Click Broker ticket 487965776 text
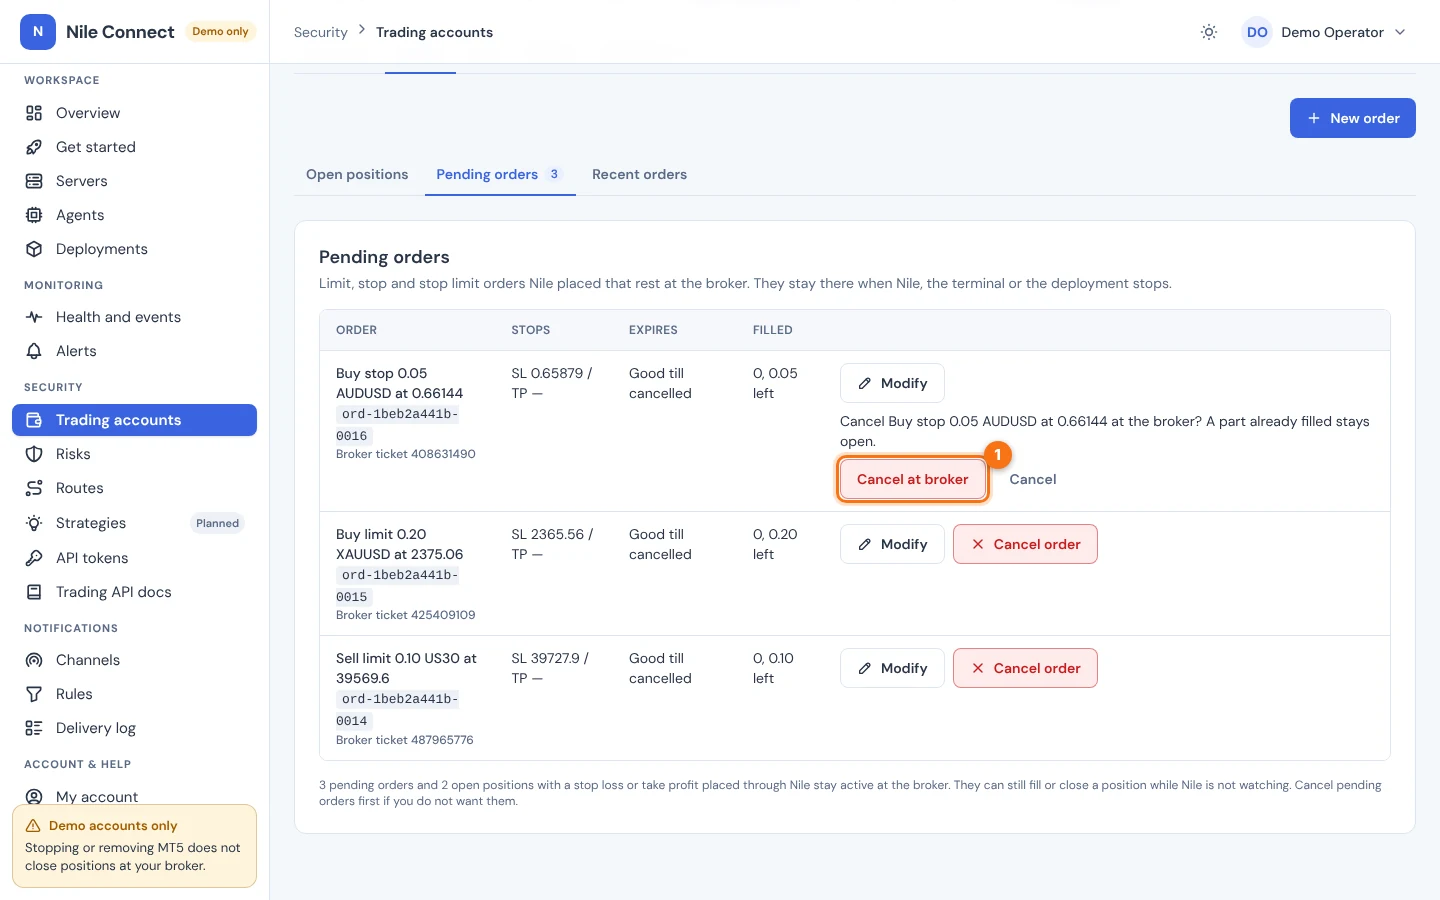 click(x=405, y=740)
